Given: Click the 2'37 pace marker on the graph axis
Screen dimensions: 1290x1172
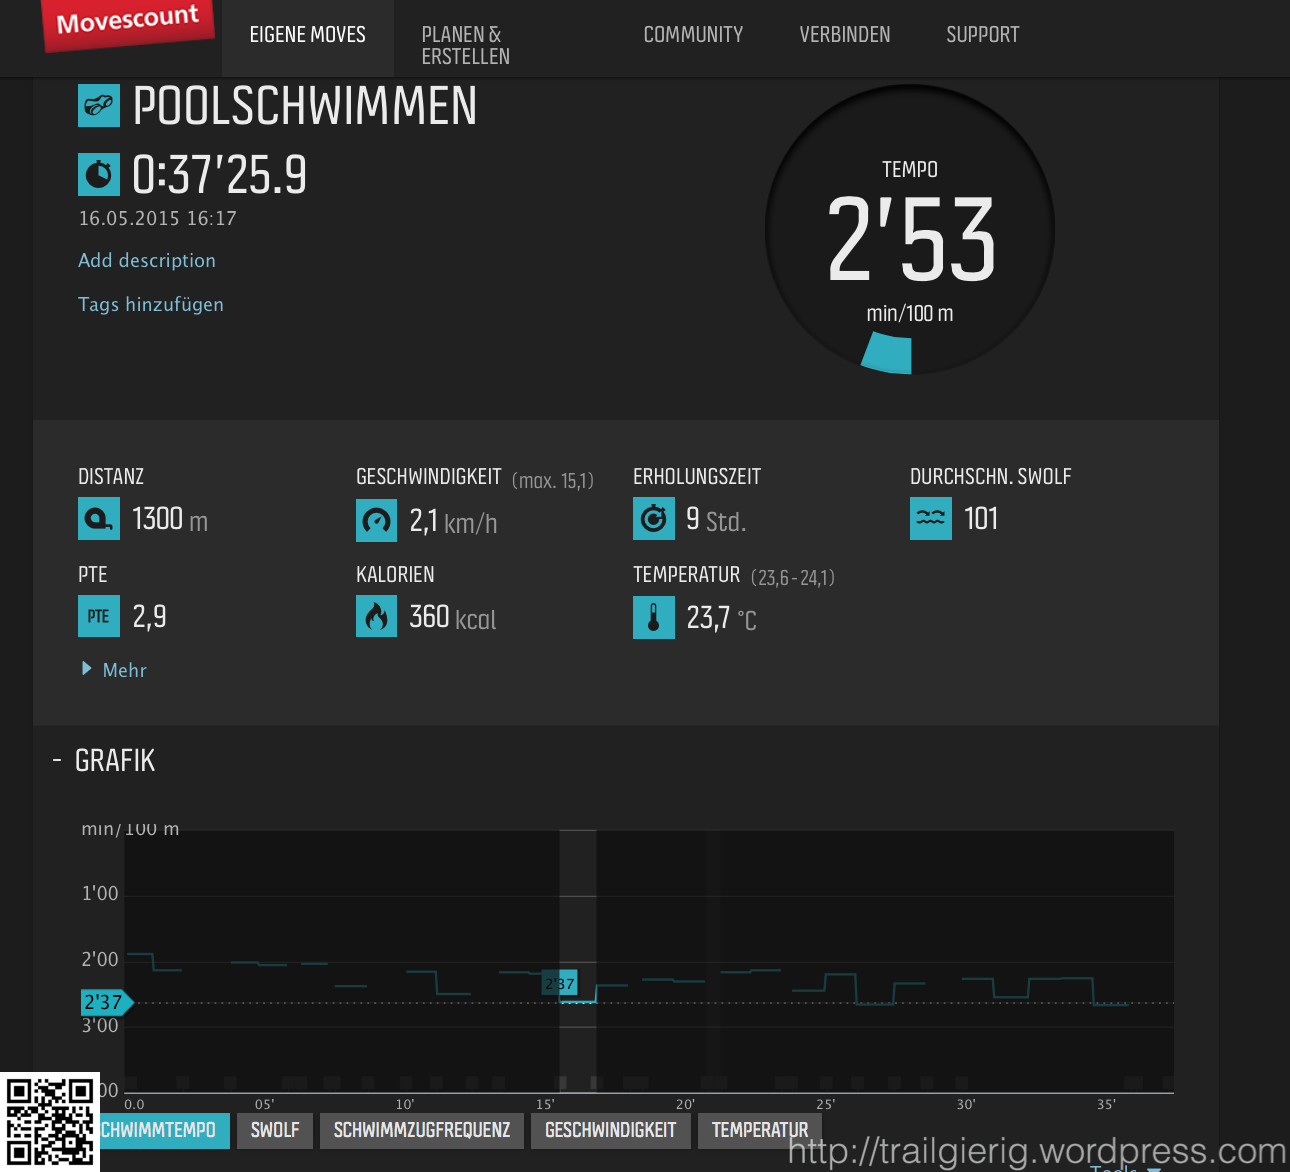Looking at the screenshot, I should point(104,1002).
